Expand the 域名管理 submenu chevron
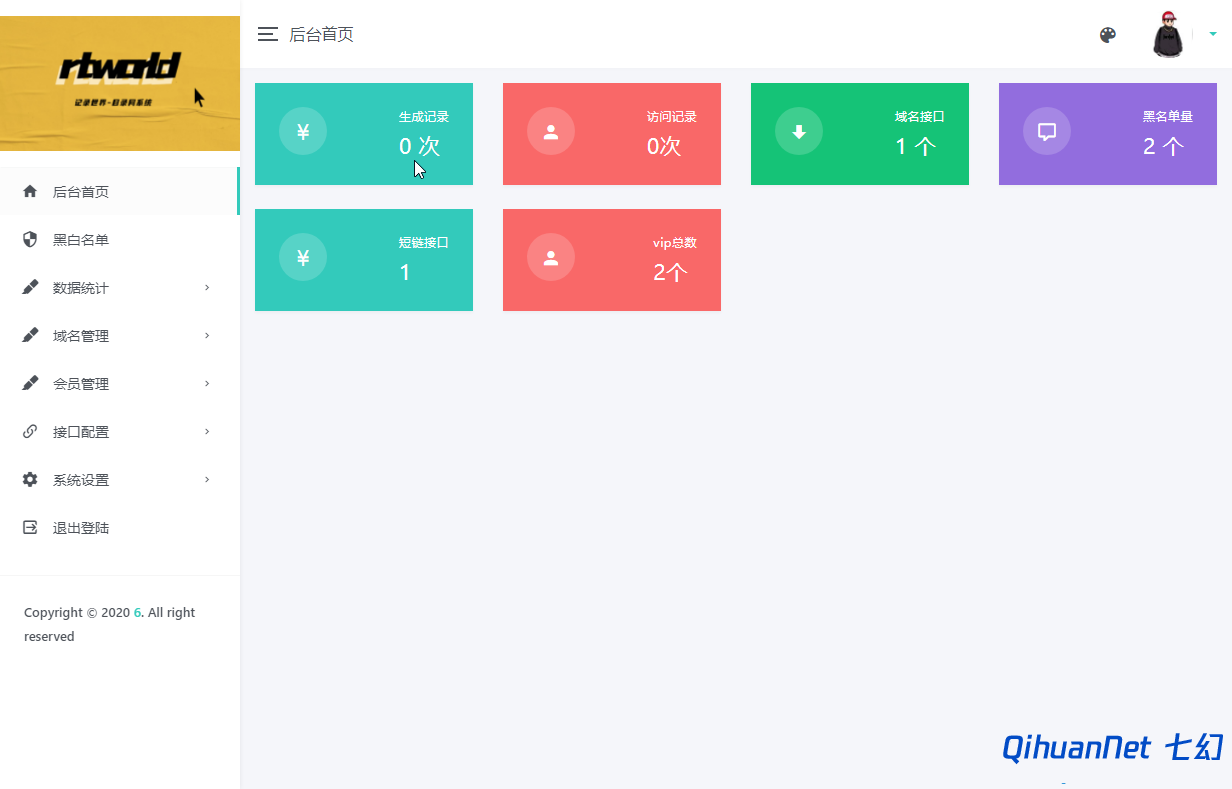 (207, 335)
